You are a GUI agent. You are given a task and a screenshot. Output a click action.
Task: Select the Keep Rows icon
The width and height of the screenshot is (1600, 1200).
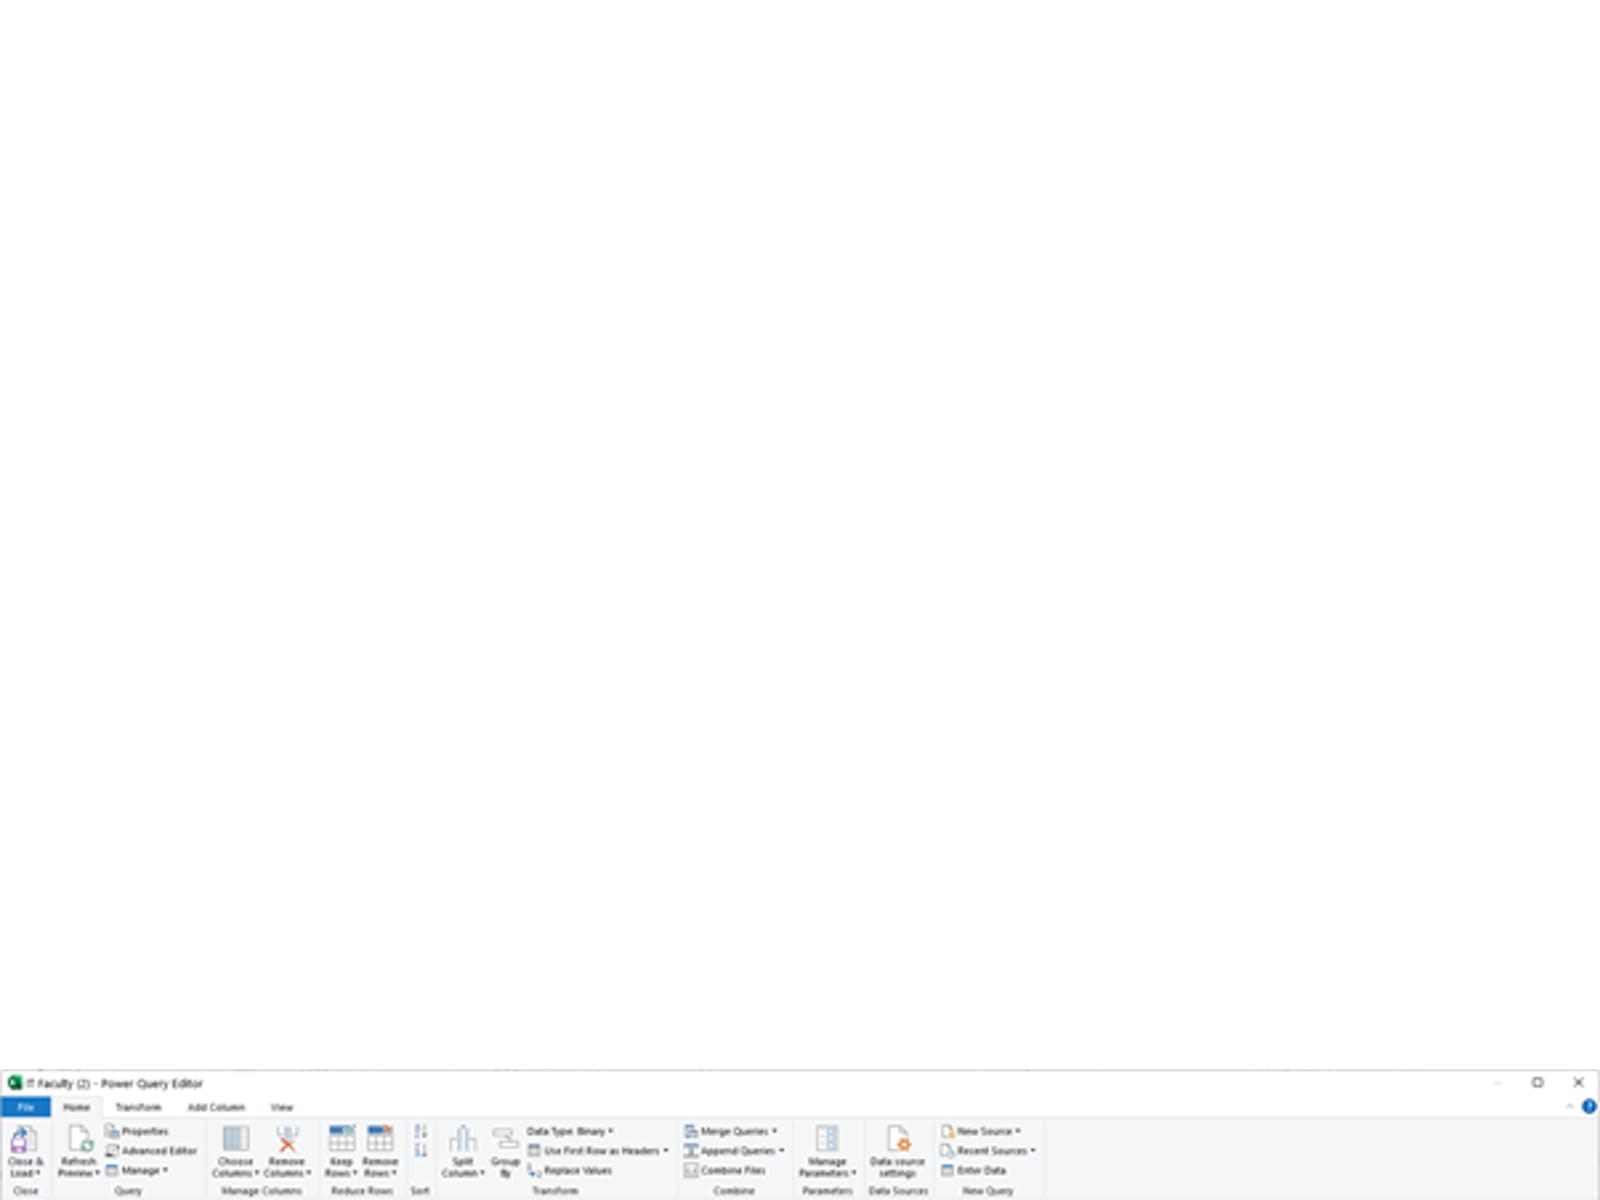[x=341, y=1140]
